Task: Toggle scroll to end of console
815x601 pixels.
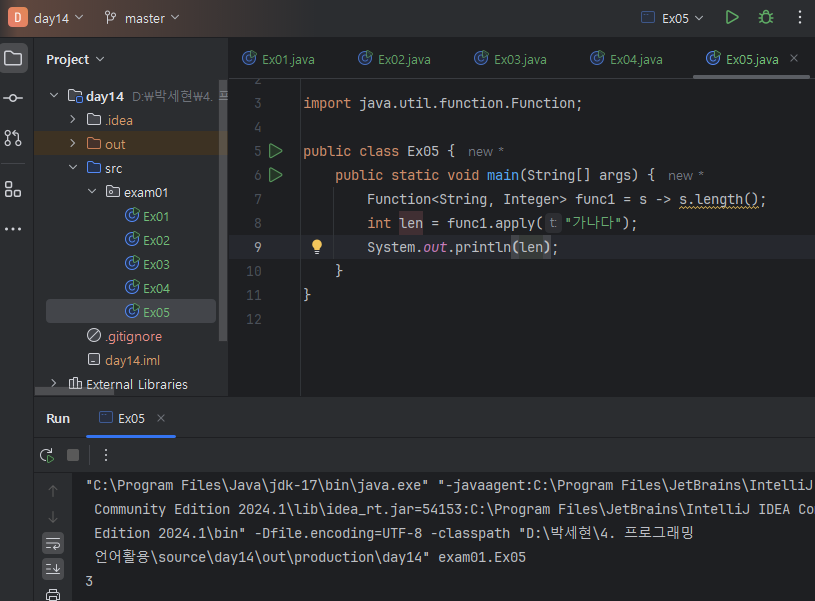Action: pyautogui.click(x=53, y=568)
